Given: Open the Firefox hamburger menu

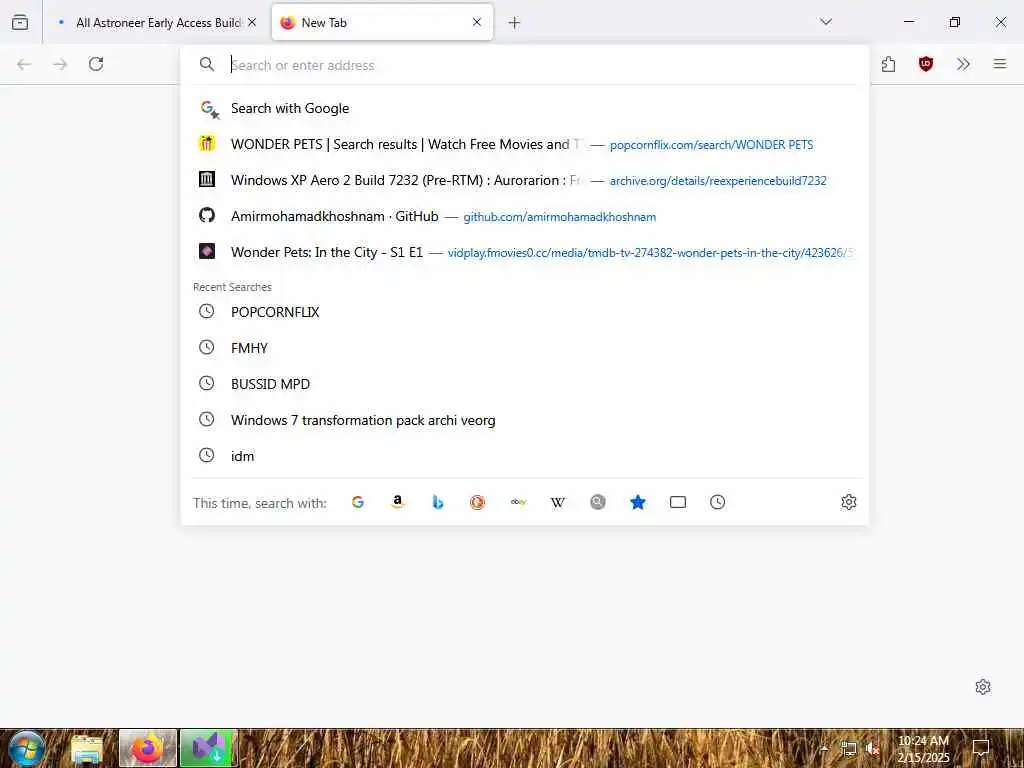Looking at the screenshot, I should (1000, 64).
